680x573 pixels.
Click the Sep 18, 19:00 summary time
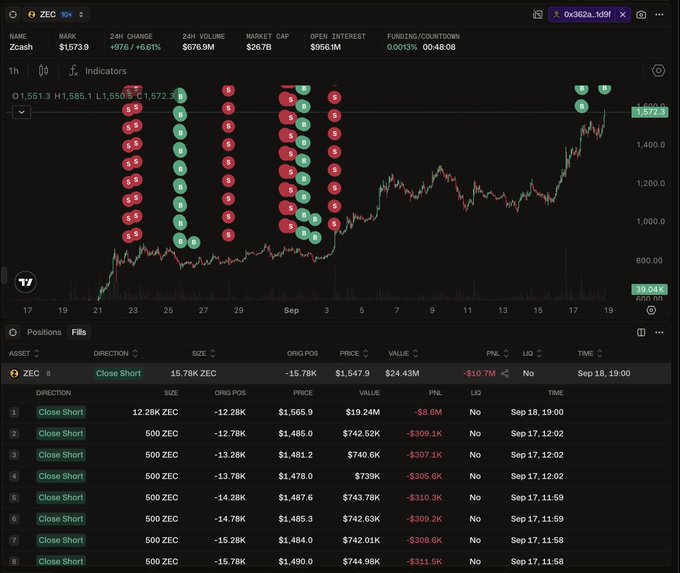(604, 373)
